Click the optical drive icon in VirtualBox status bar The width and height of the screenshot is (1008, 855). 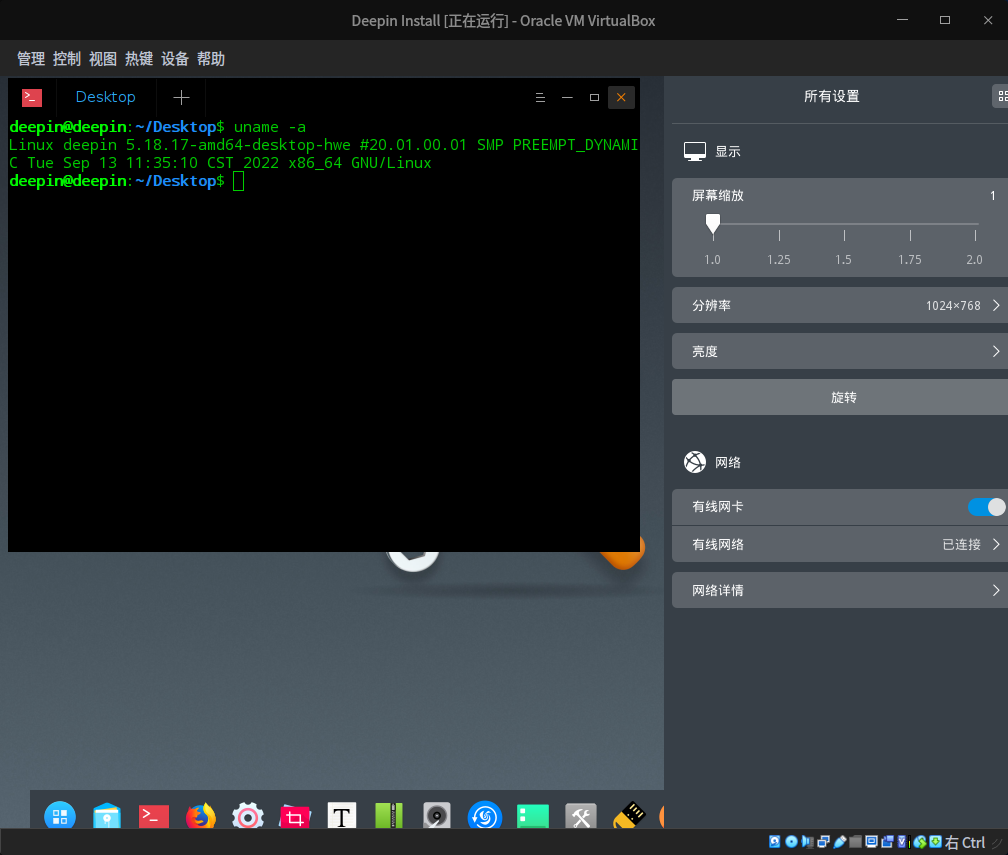[x=791, y=841]
